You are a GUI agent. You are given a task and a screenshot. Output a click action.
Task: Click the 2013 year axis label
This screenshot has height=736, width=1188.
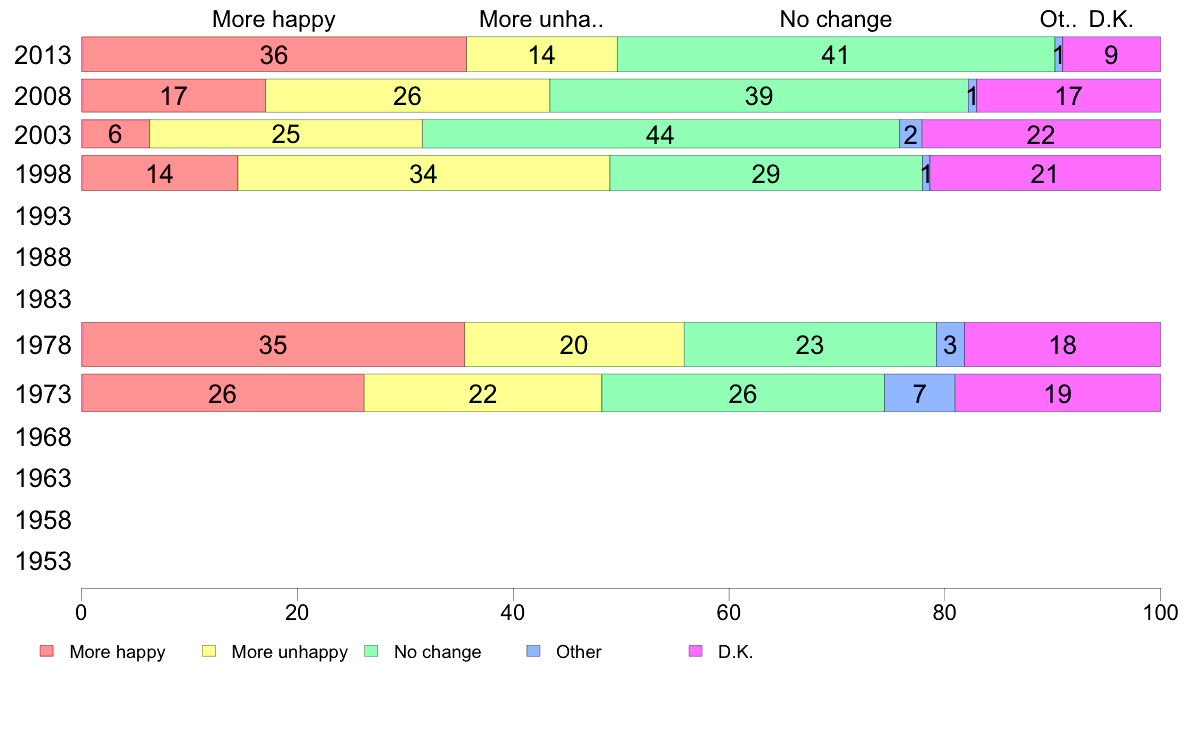tap(43, 55)
